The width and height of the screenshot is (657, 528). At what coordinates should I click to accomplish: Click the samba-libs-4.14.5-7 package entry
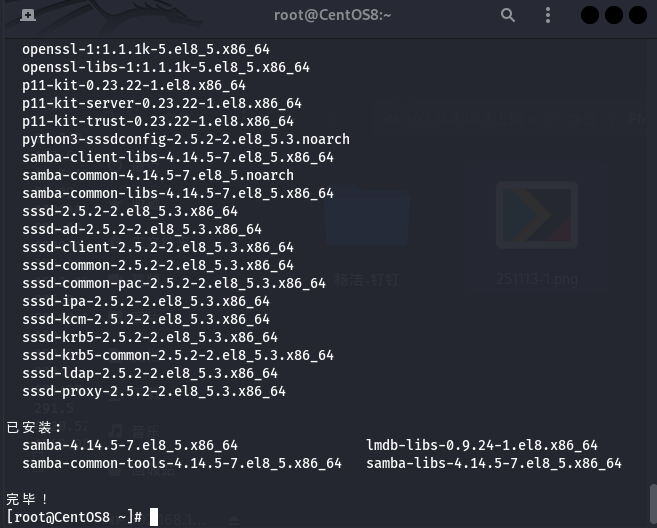point(493,463)
